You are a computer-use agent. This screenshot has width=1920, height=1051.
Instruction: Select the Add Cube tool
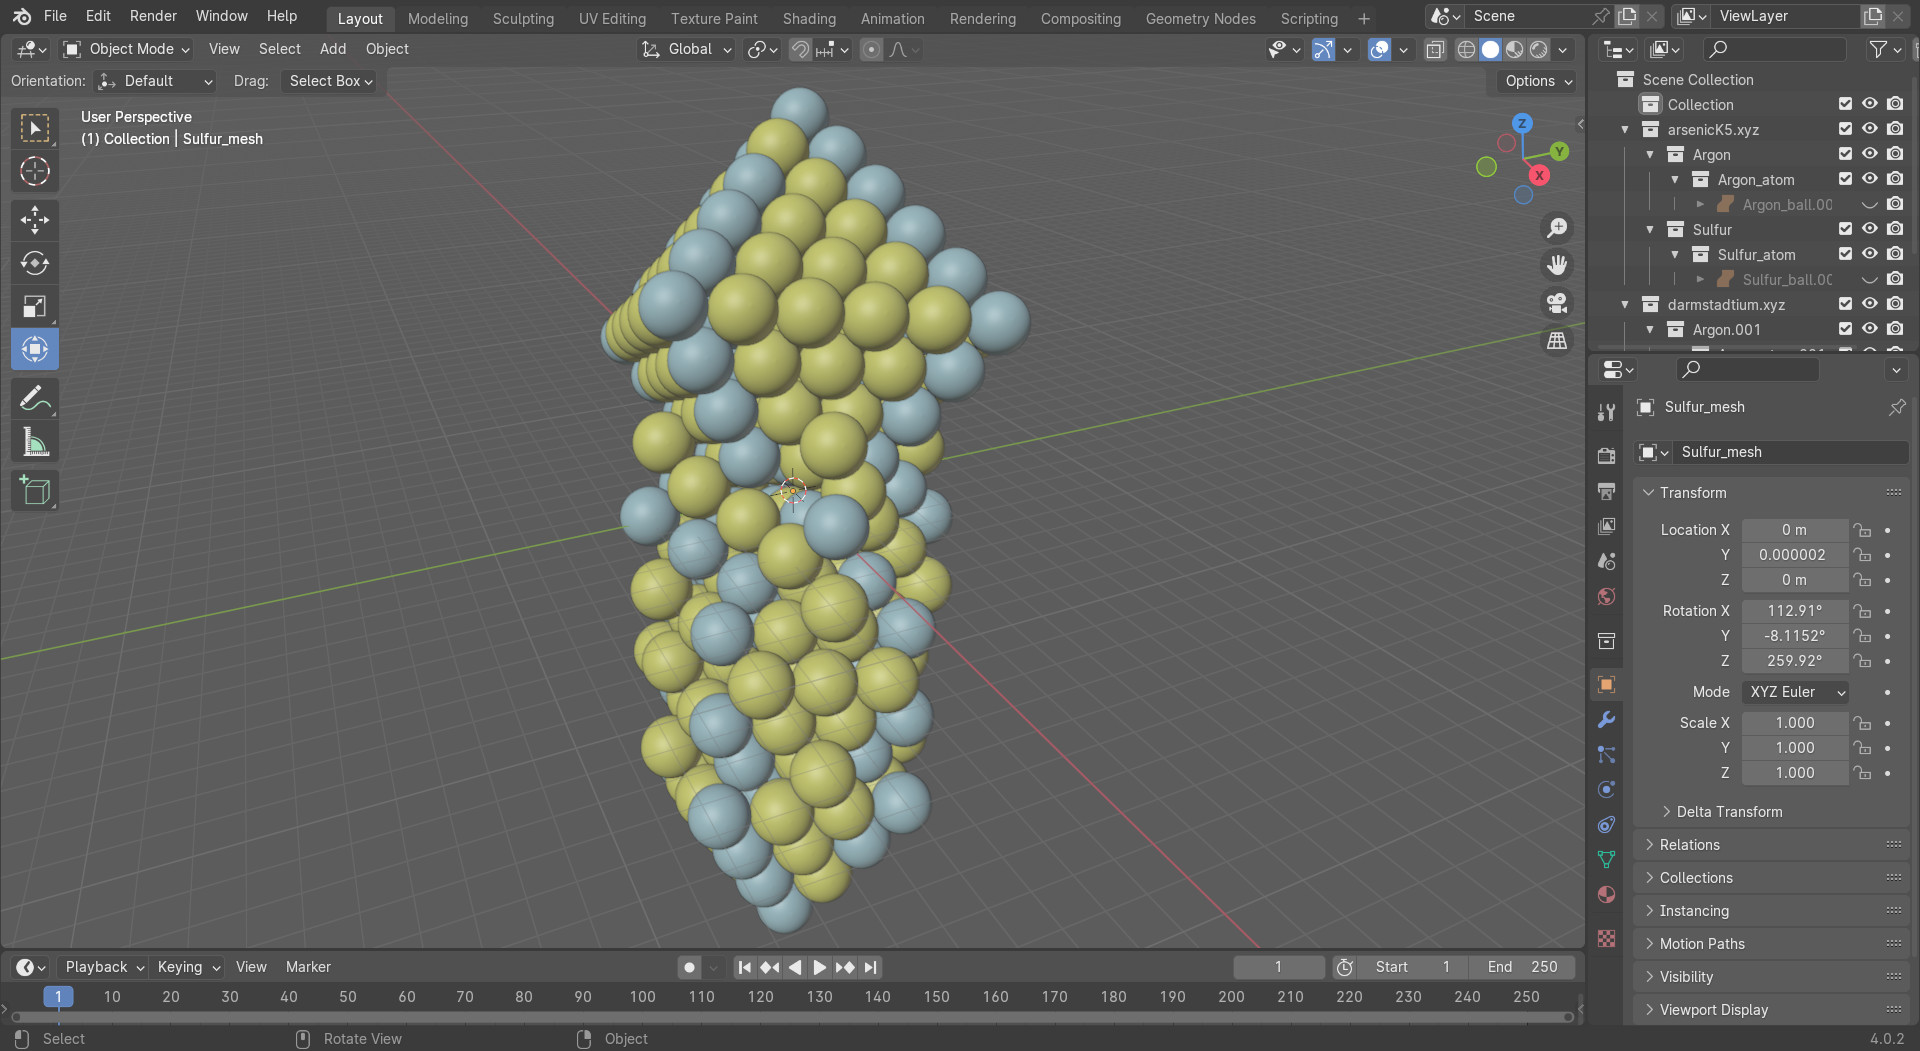[35, 491]
